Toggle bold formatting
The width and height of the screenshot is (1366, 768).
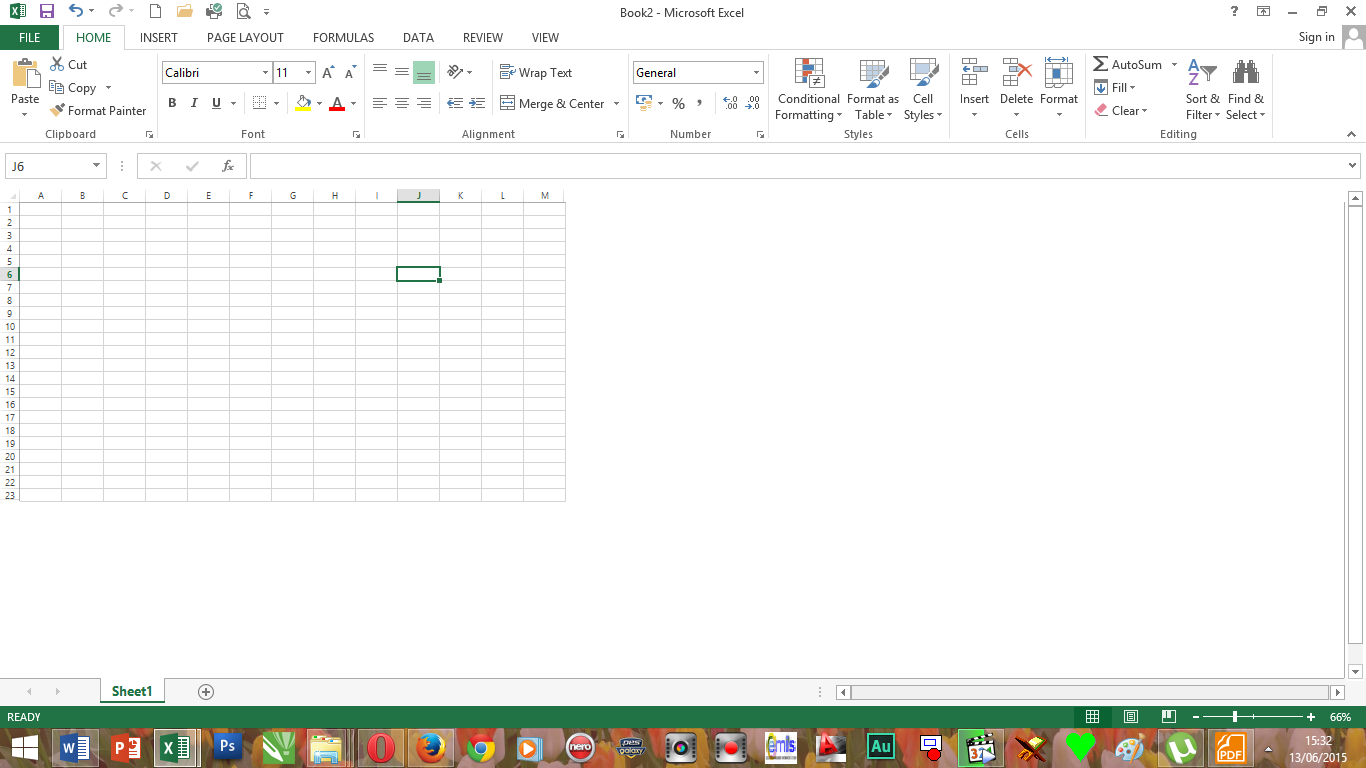(171, 103)
